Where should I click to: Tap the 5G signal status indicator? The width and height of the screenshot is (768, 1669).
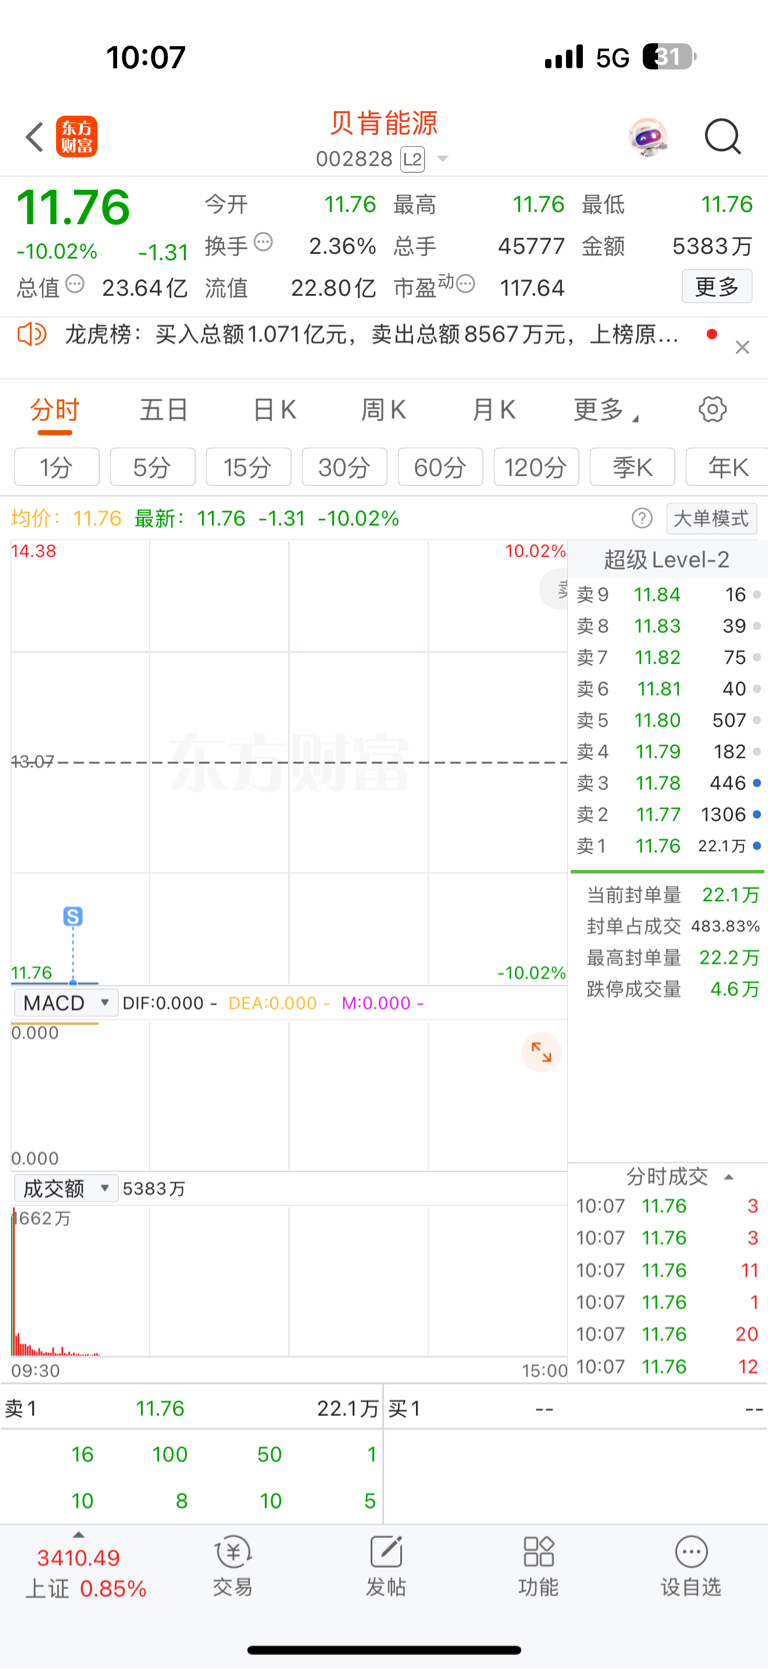click(613, 58)
